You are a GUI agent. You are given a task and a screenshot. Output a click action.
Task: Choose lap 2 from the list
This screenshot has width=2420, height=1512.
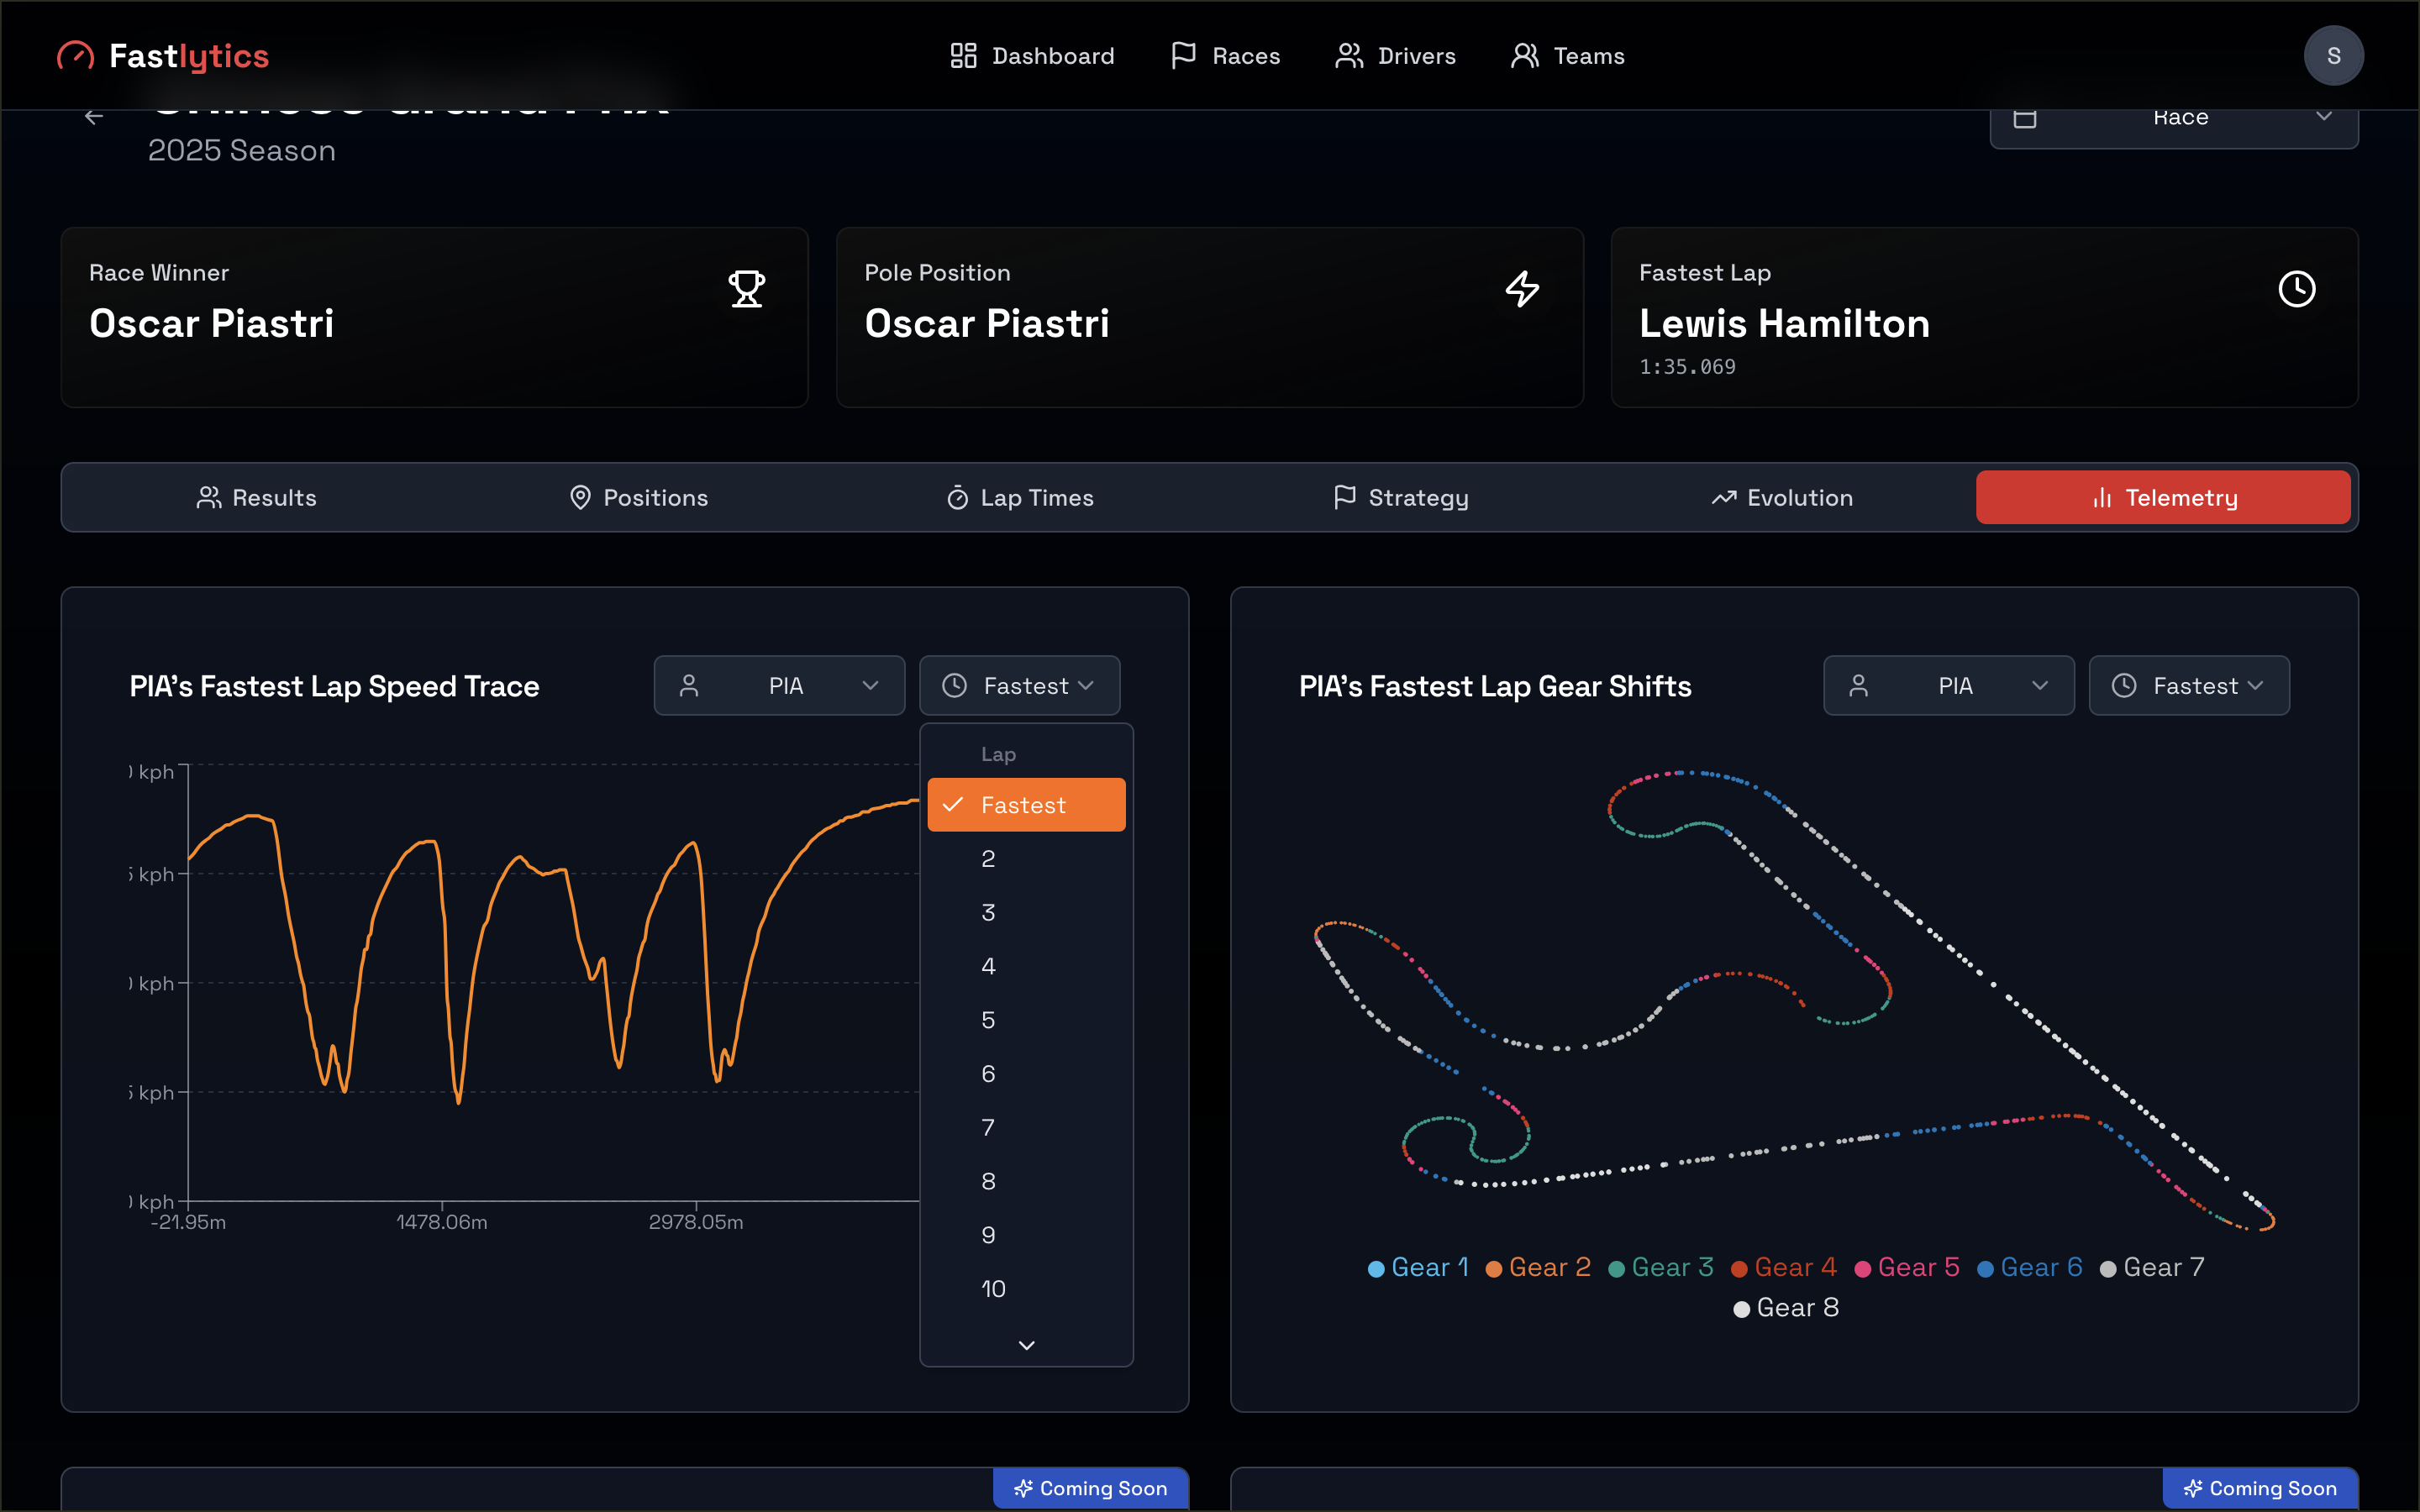1026,859
